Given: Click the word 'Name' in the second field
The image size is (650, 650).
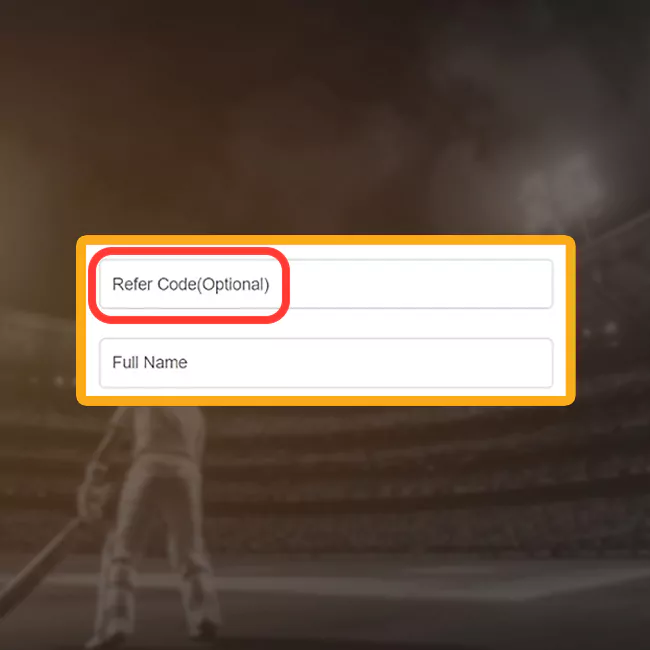Looking at the screenshot, I should coord(165,362).
